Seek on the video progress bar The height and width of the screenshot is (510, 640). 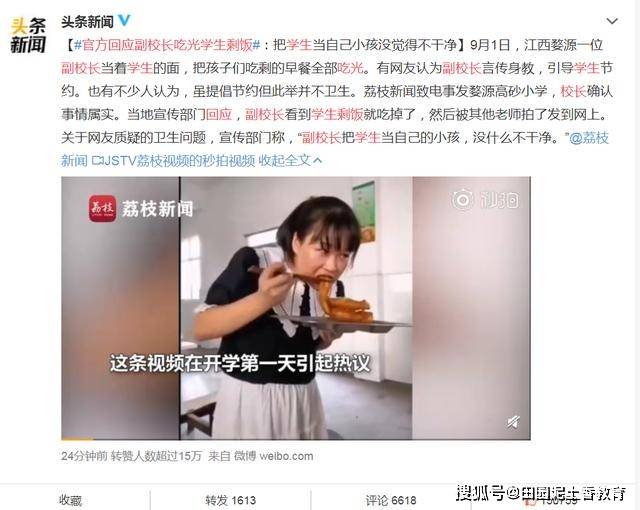pos(296,439)
